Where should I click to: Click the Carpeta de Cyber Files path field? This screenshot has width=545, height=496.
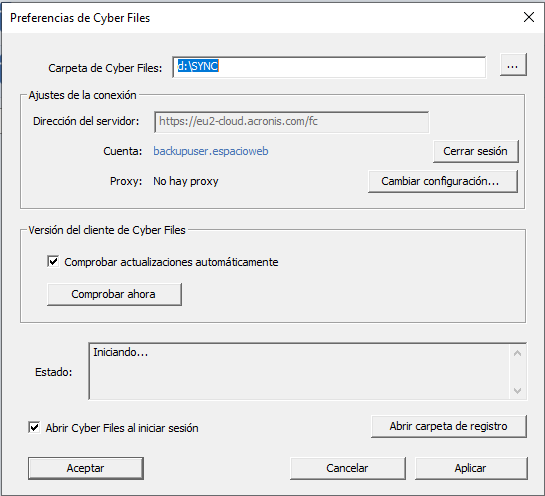329,67
